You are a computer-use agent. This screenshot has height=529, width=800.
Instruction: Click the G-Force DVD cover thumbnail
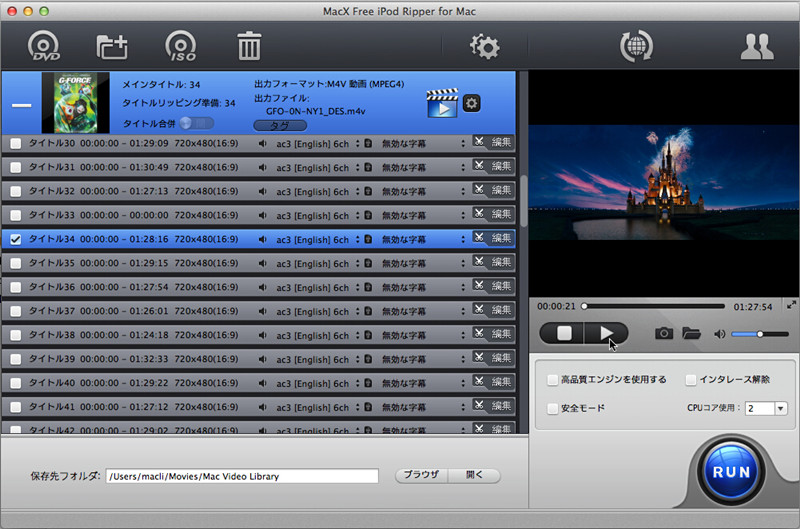[76, 103]
